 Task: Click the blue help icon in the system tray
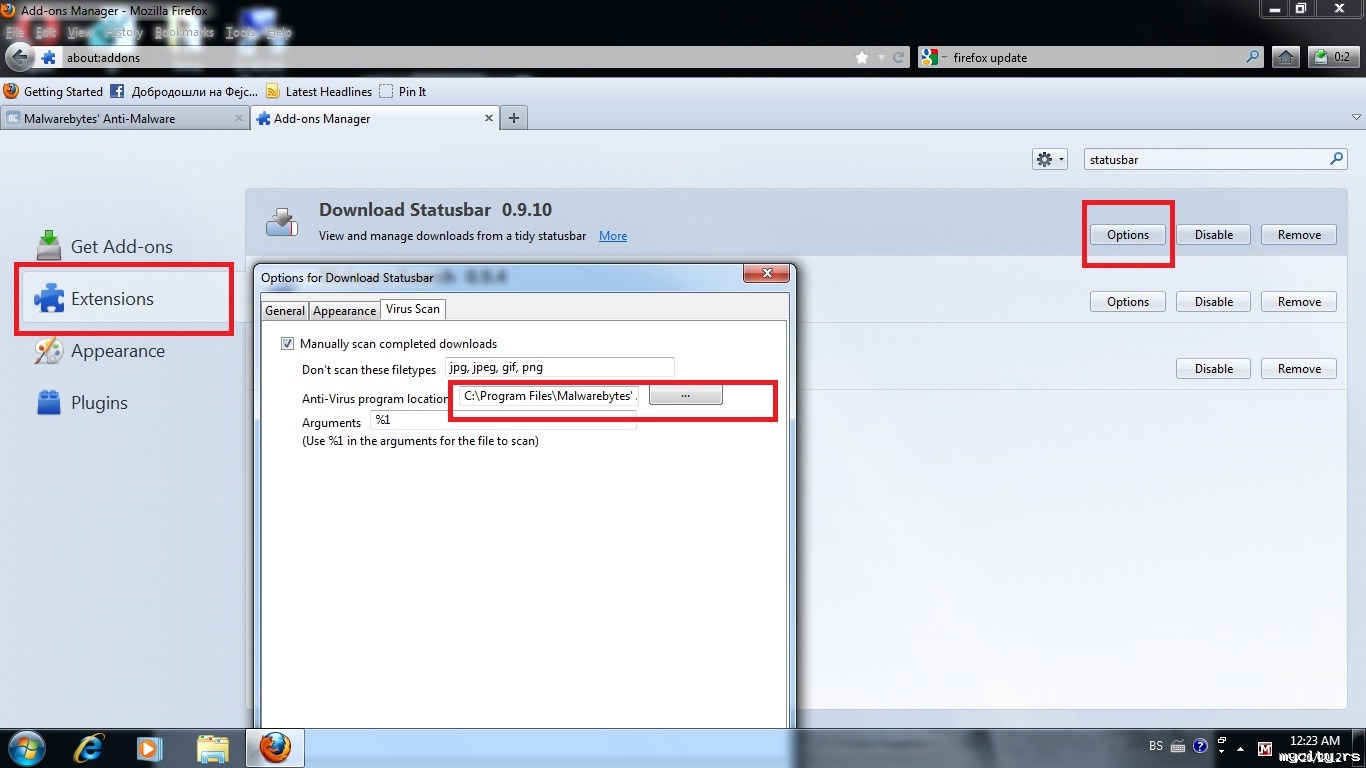pyautogui.click(x=1200, y=746)
